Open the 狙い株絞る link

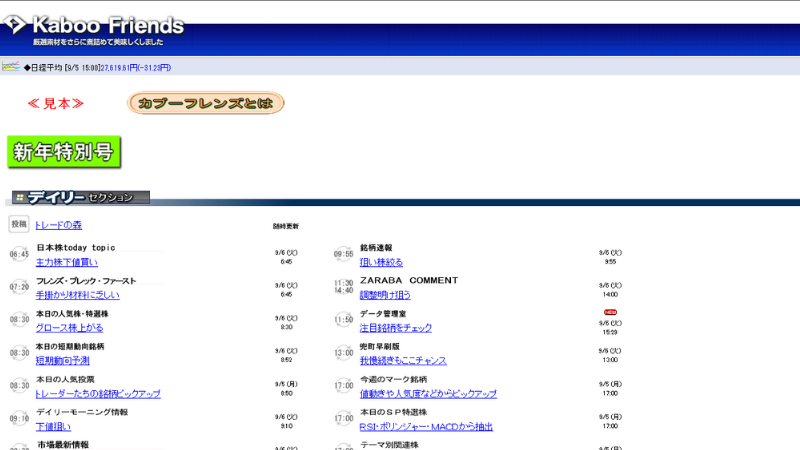click(381, 262)
